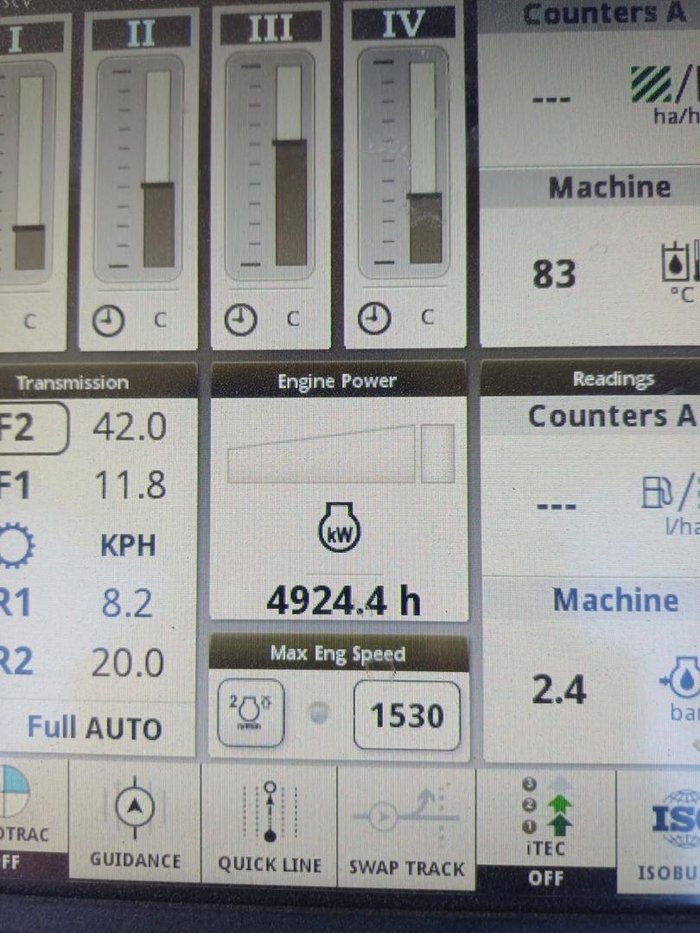Open the Quick Line shortcut
The image size is (700, 933).
pyautogui.click(x=269, y=823)
